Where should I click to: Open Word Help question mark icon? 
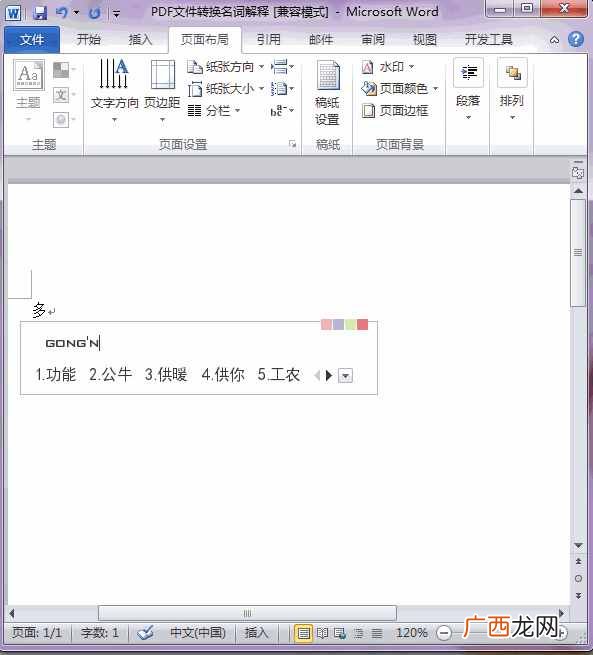[576, 40]
